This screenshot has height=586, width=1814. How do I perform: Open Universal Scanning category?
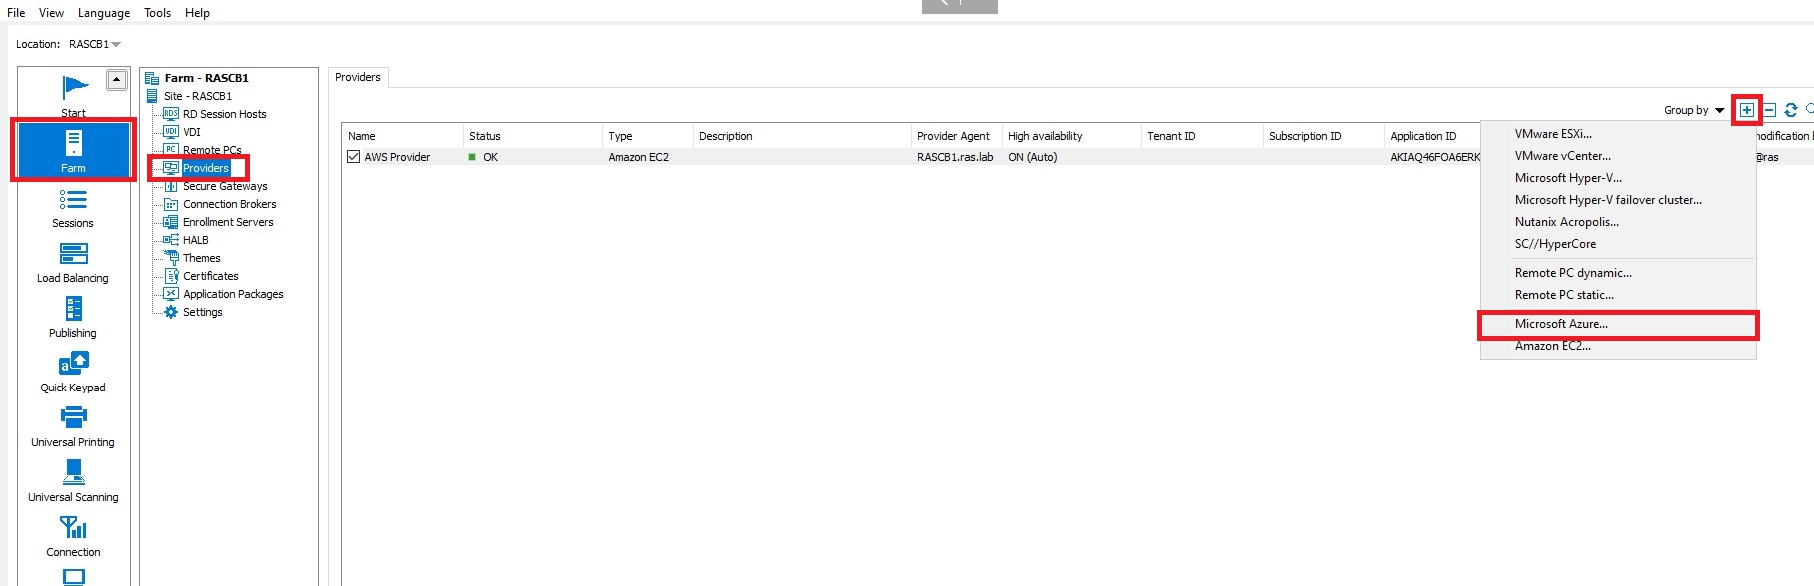(73, 480)
